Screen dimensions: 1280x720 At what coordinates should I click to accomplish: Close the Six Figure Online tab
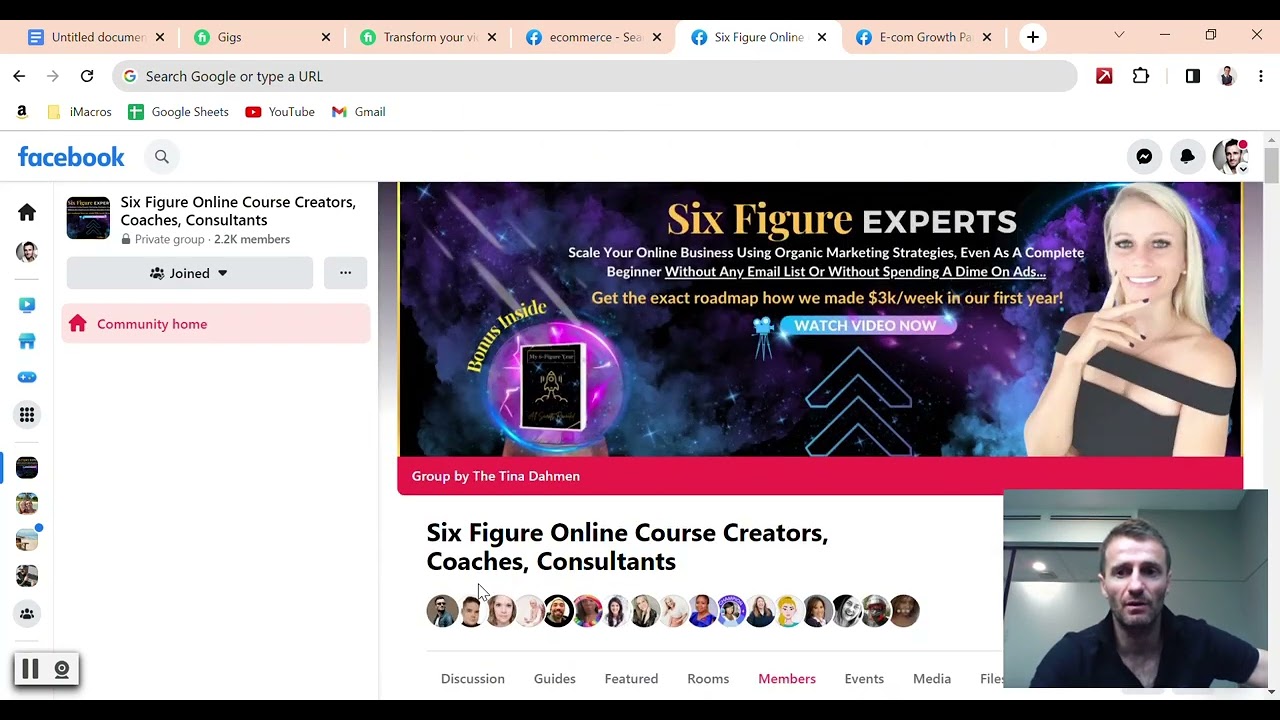821,37
